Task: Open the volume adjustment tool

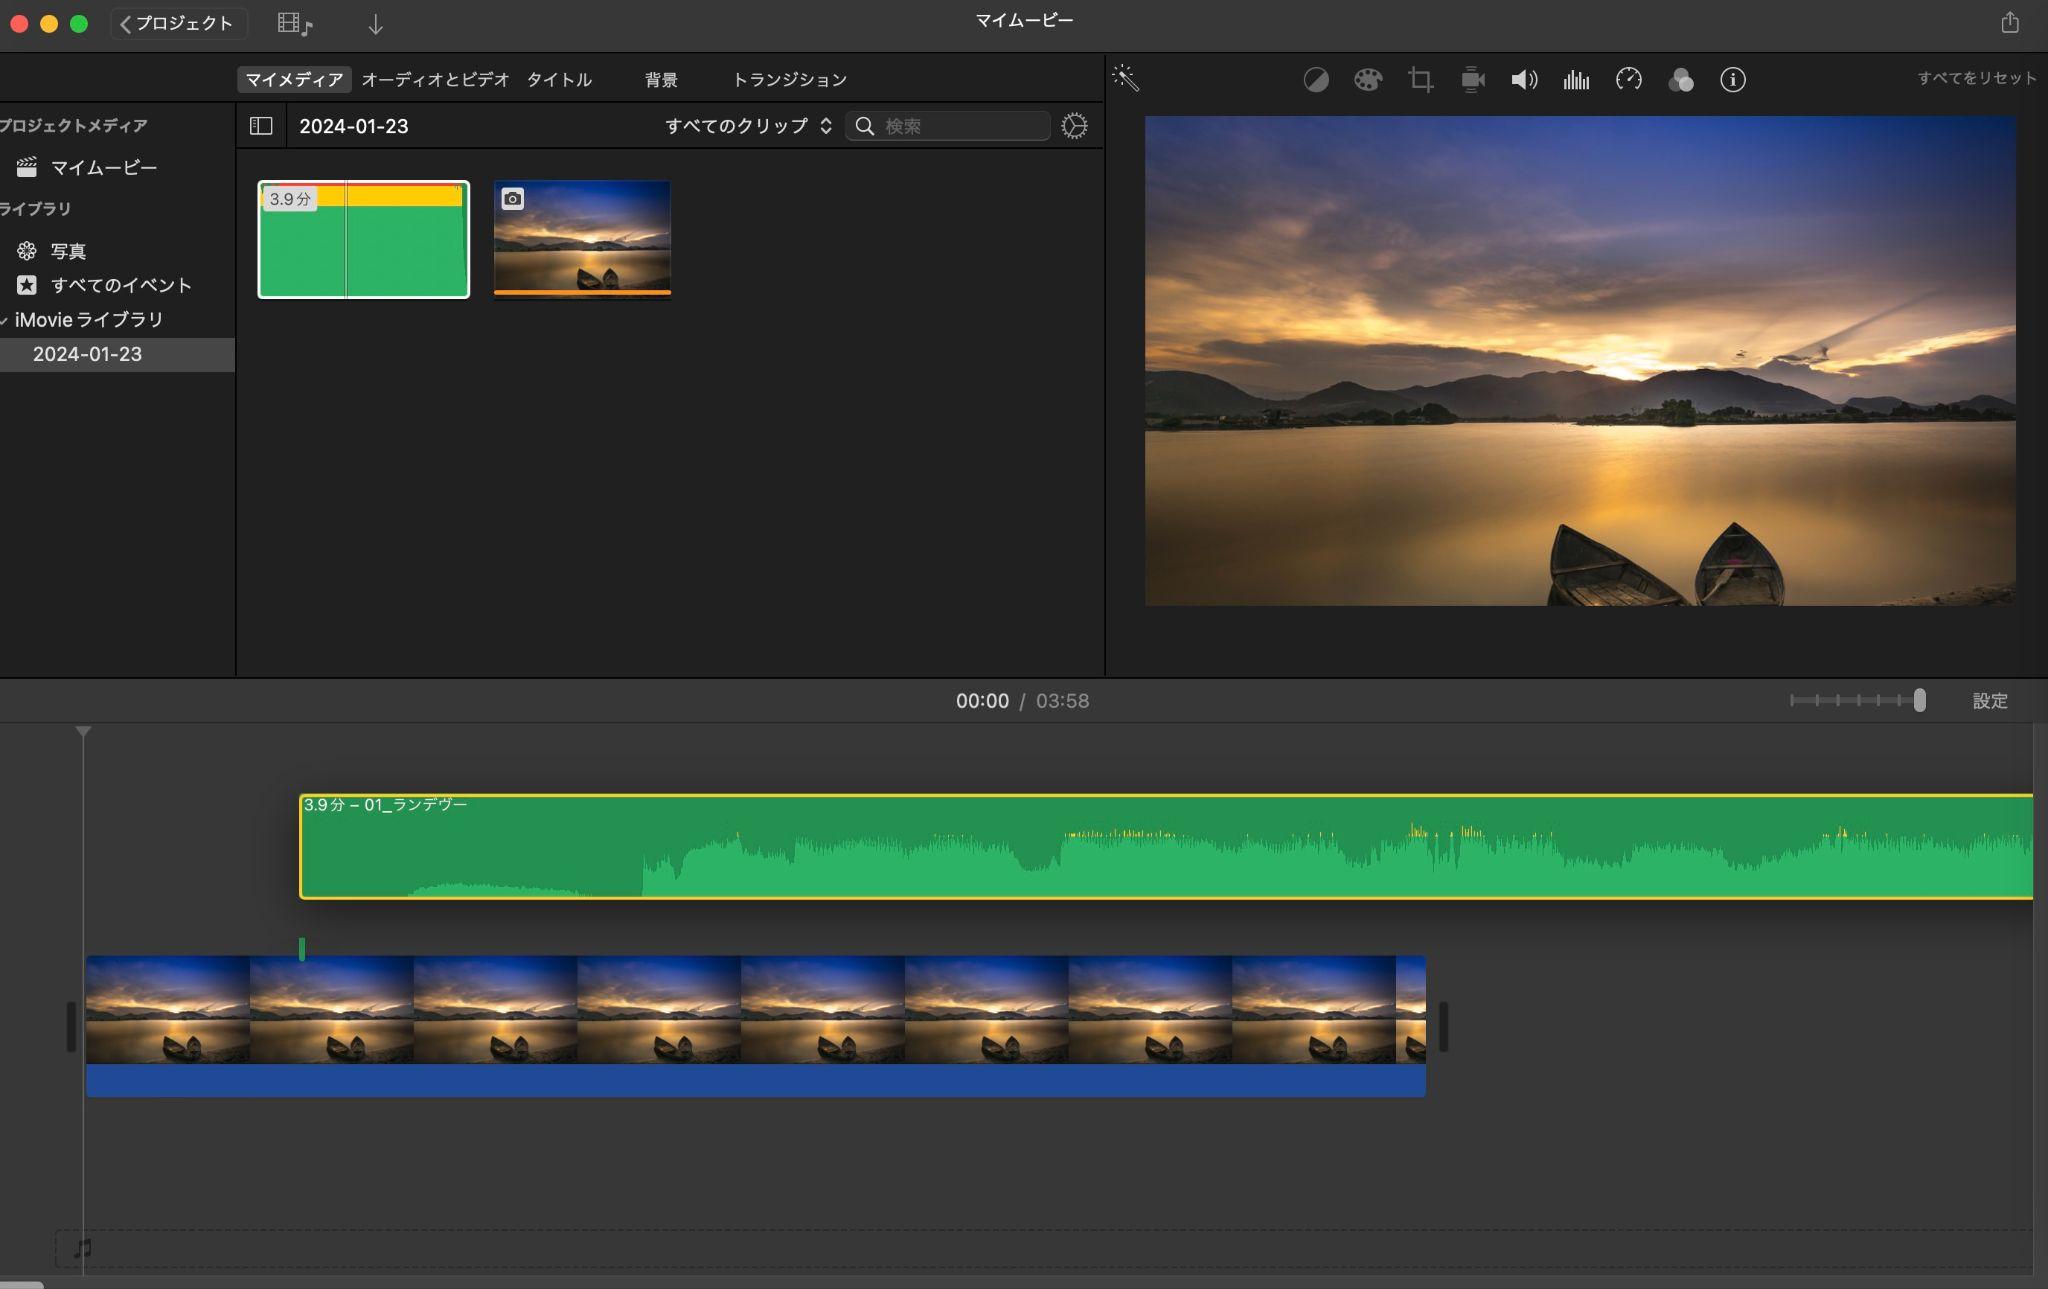Action: click(1524, 80)
